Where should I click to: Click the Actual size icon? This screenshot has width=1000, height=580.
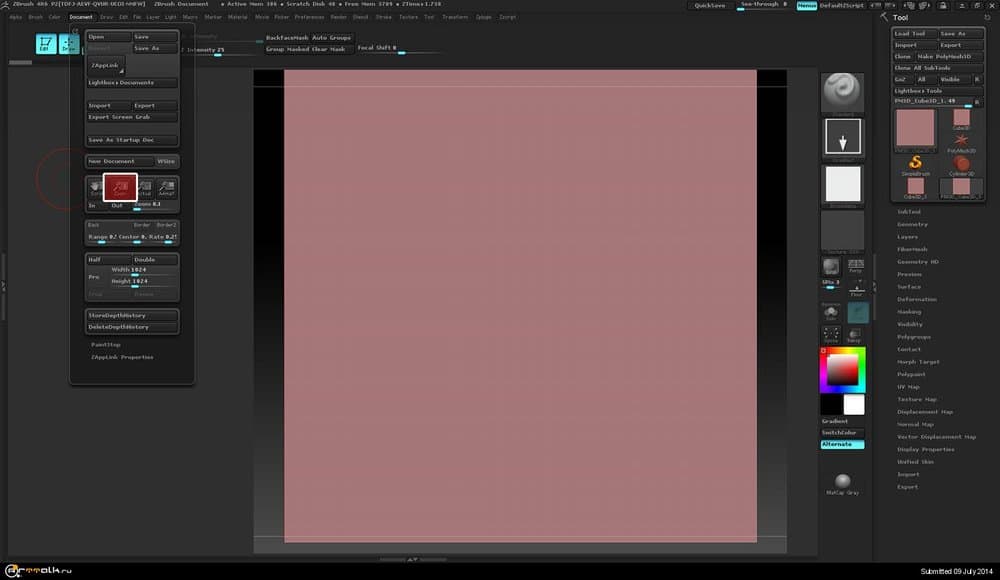pyautogui.click(x=145, y=188)
